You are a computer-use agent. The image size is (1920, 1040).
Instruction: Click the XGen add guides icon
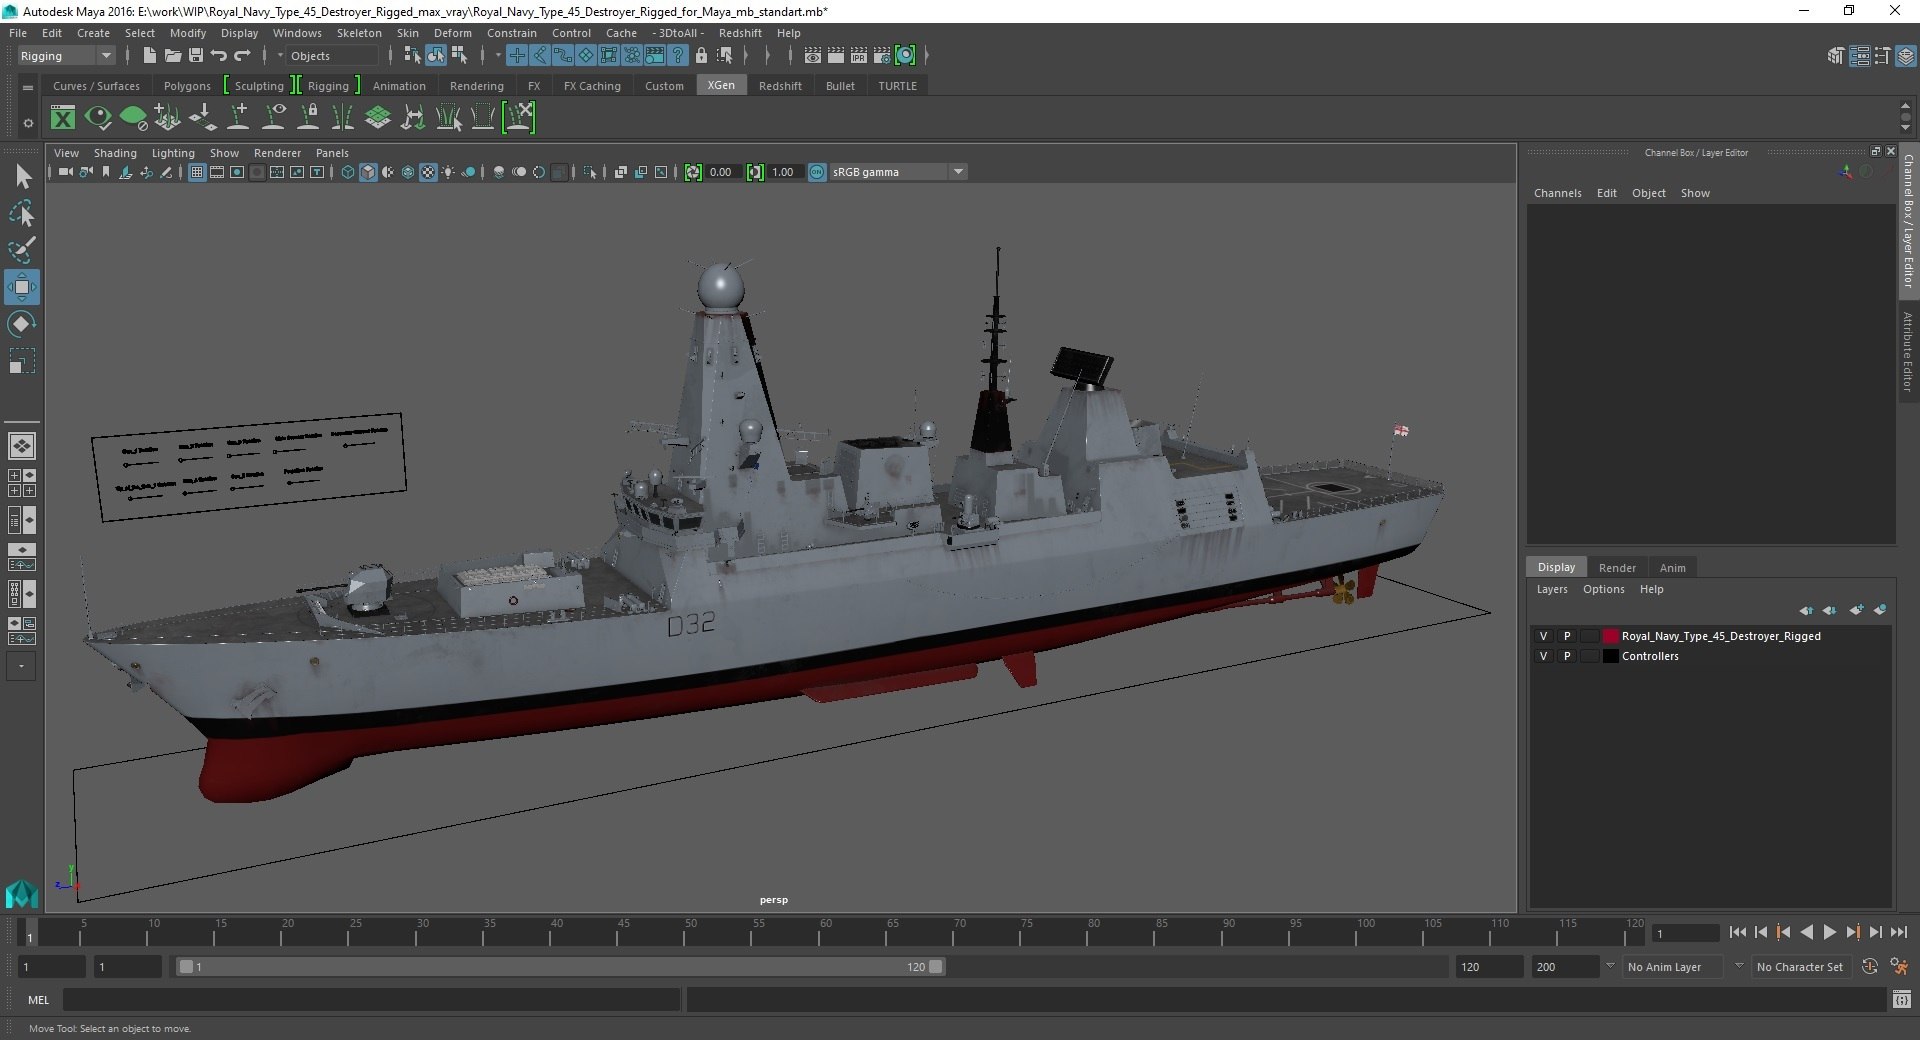point(238,118)
